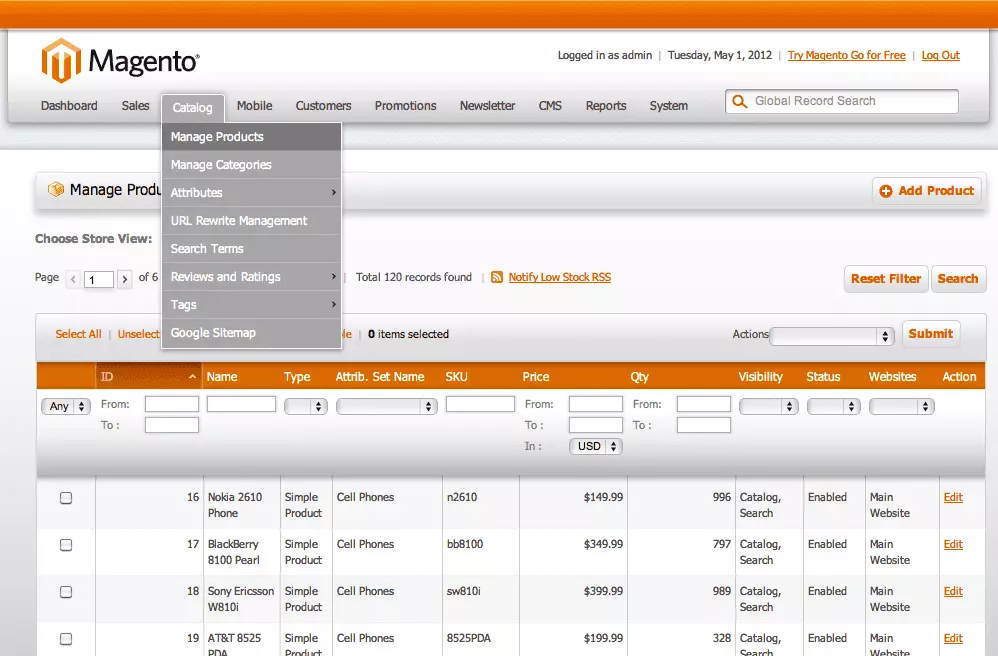Click the Manage Products box icon
This screenshot has width=998, height=656.
point(56,190)
